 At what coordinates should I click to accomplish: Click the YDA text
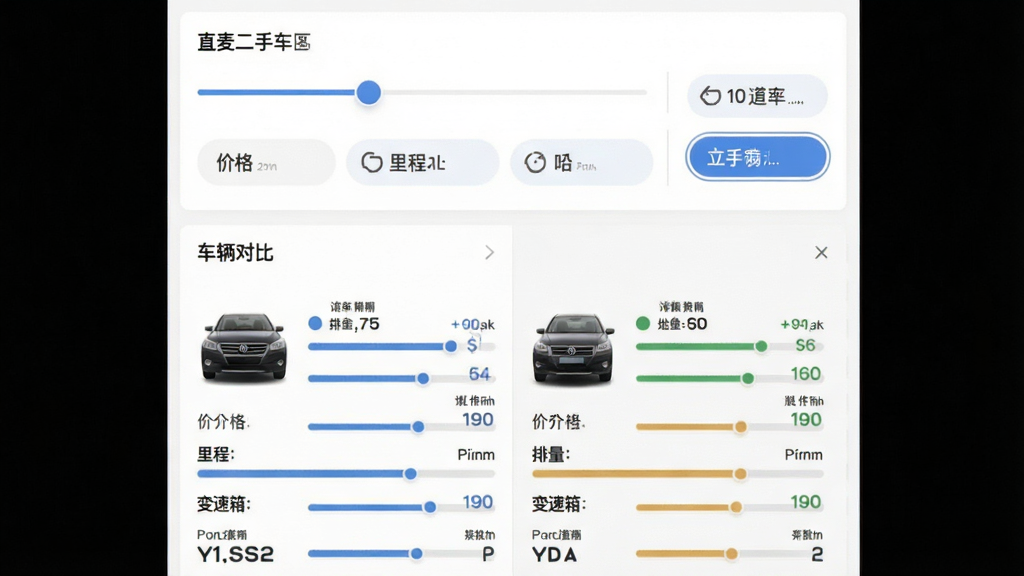(554, 554)
